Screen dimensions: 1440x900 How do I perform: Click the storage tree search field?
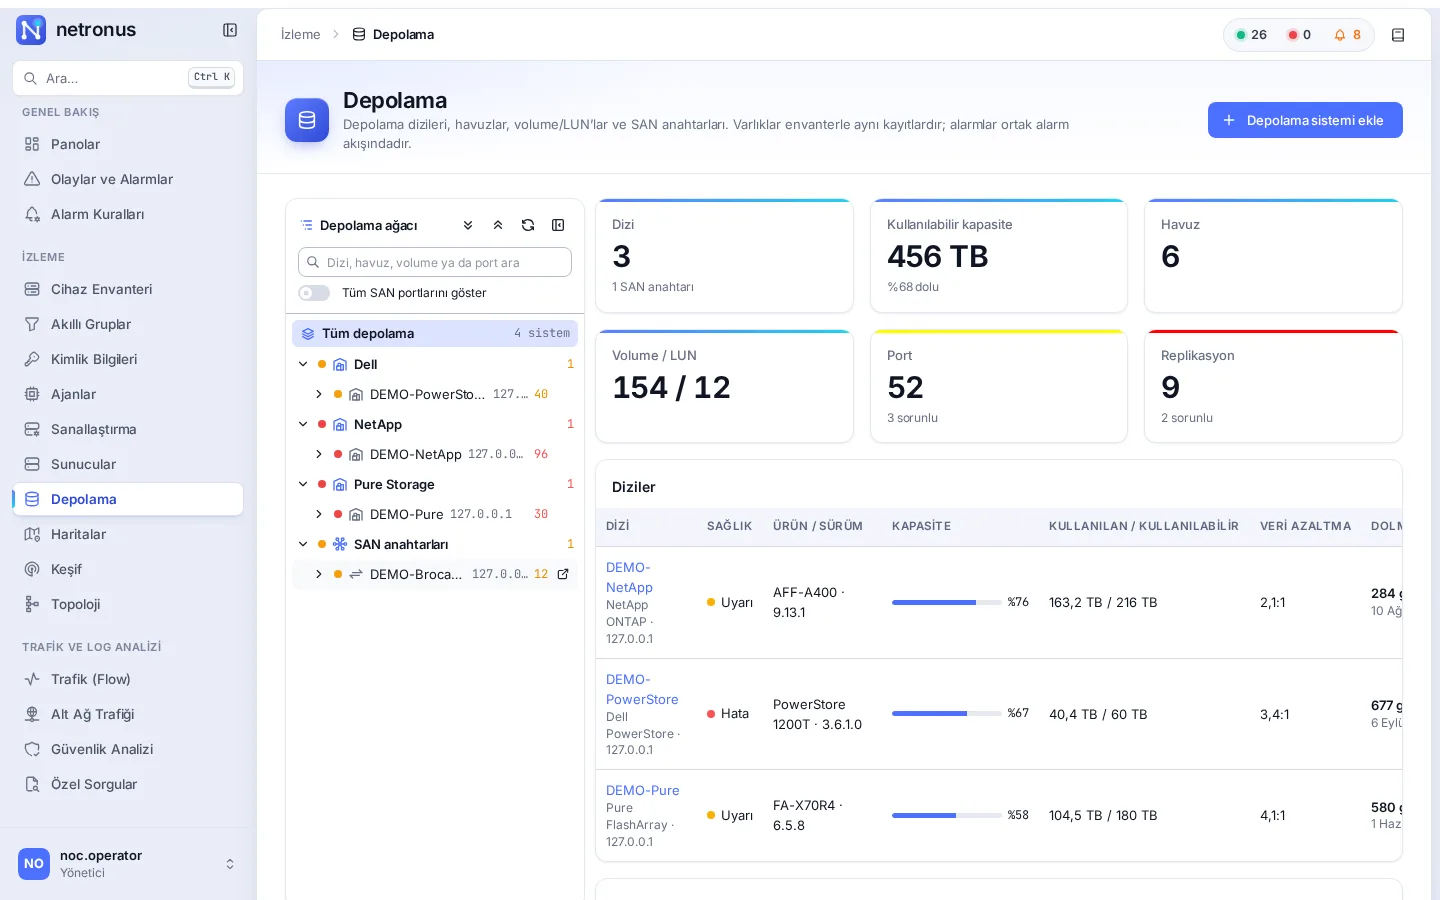(435, 262)
